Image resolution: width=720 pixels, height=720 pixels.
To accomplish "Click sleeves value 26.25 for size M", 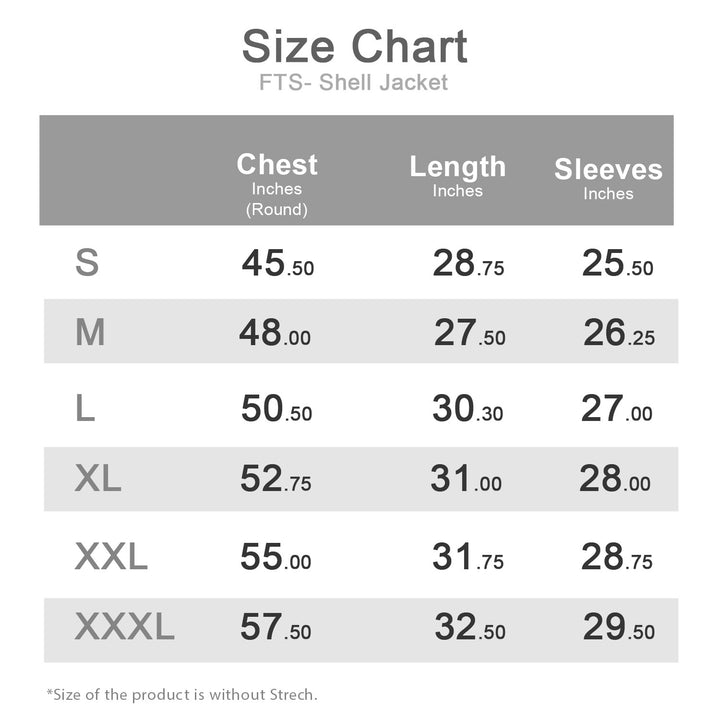I will [x=619, y=334].
